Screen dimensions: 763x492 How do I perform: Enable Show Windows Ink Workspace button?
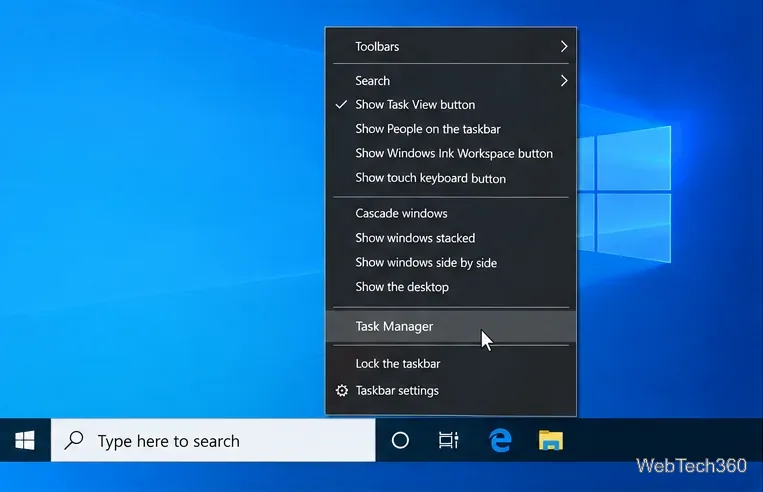(x=451, y=153)
